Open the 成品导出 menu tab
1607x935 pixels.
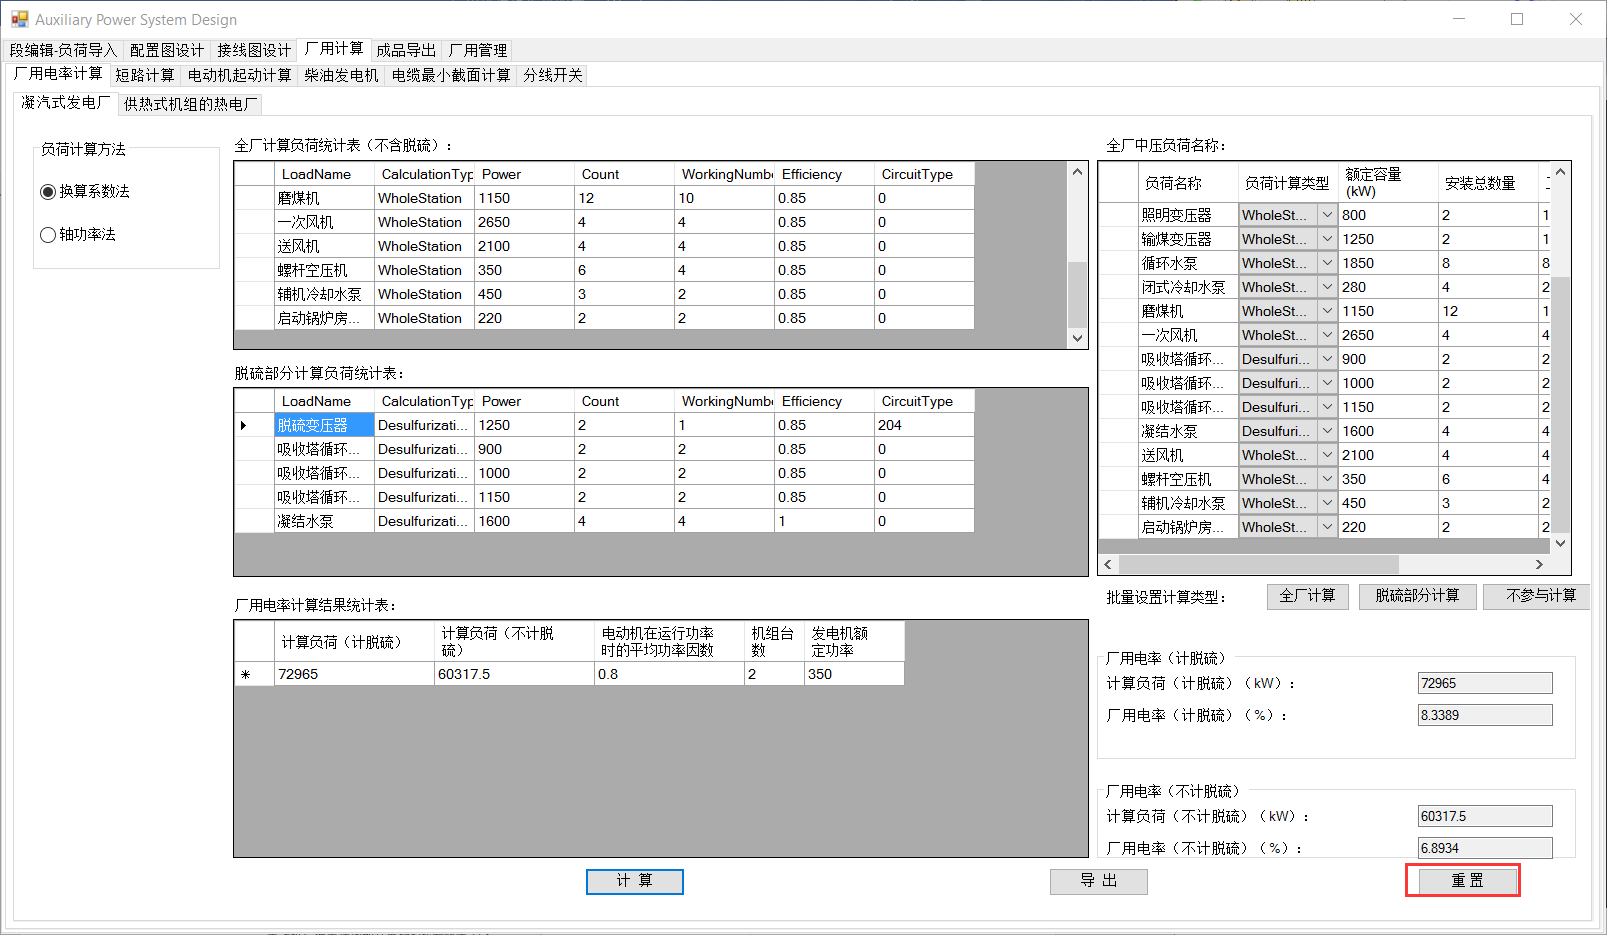click(406, 50)
